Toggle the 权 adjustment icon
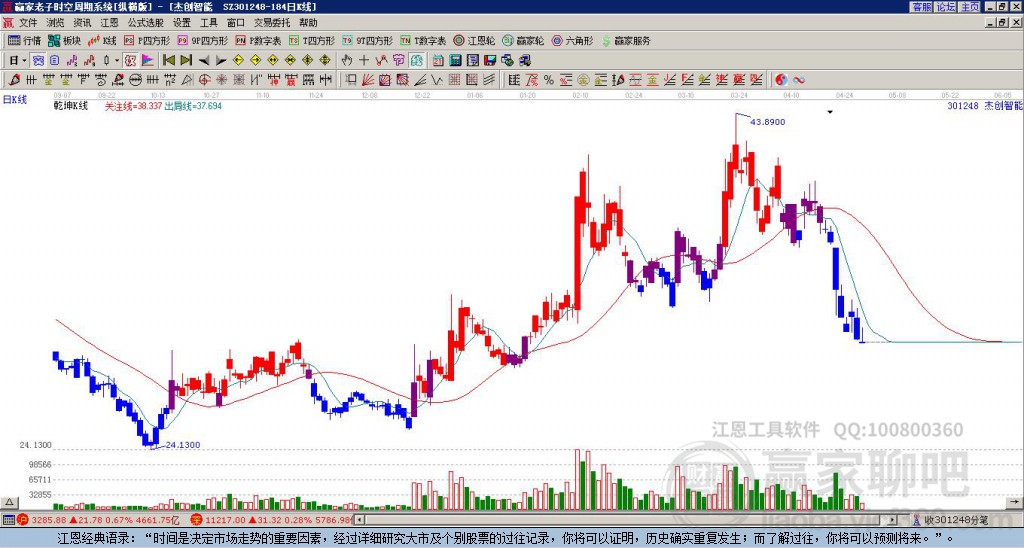The width and height of the screenshot is (1024, 548). pyautogui.click(x=130, y=61)
